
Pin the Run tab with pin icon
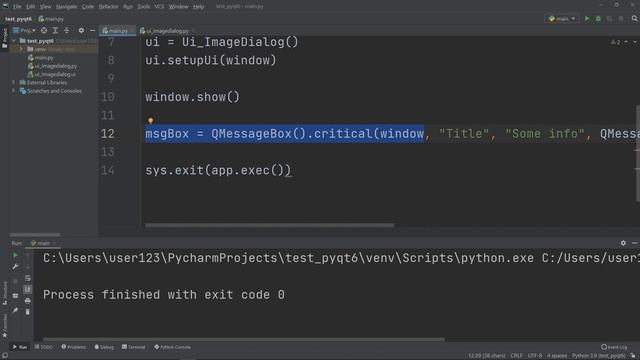pyautogui.click(x=15, y=310)
